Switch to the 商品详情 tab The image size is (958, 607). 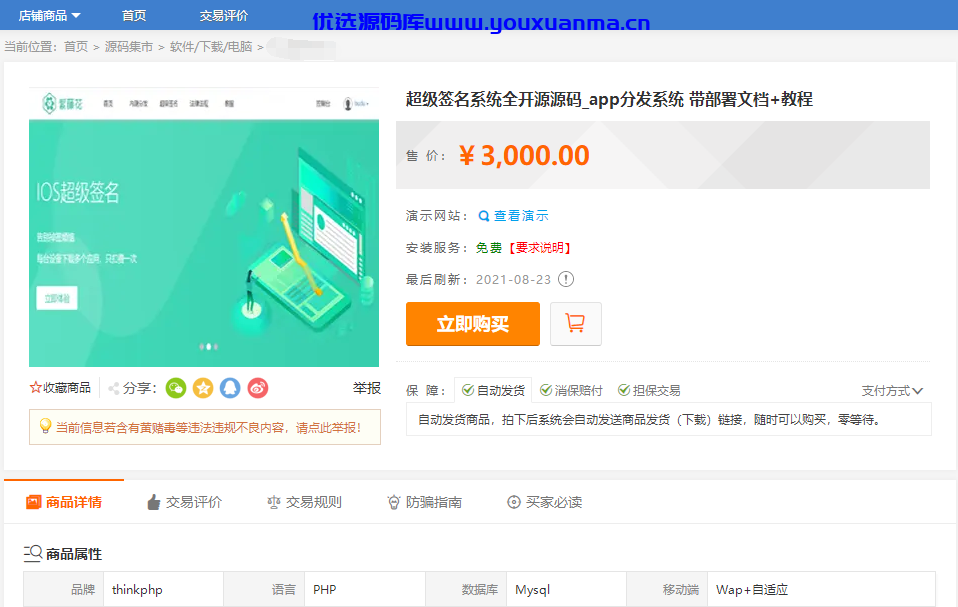pyautogui.click(x=64, y=502)
